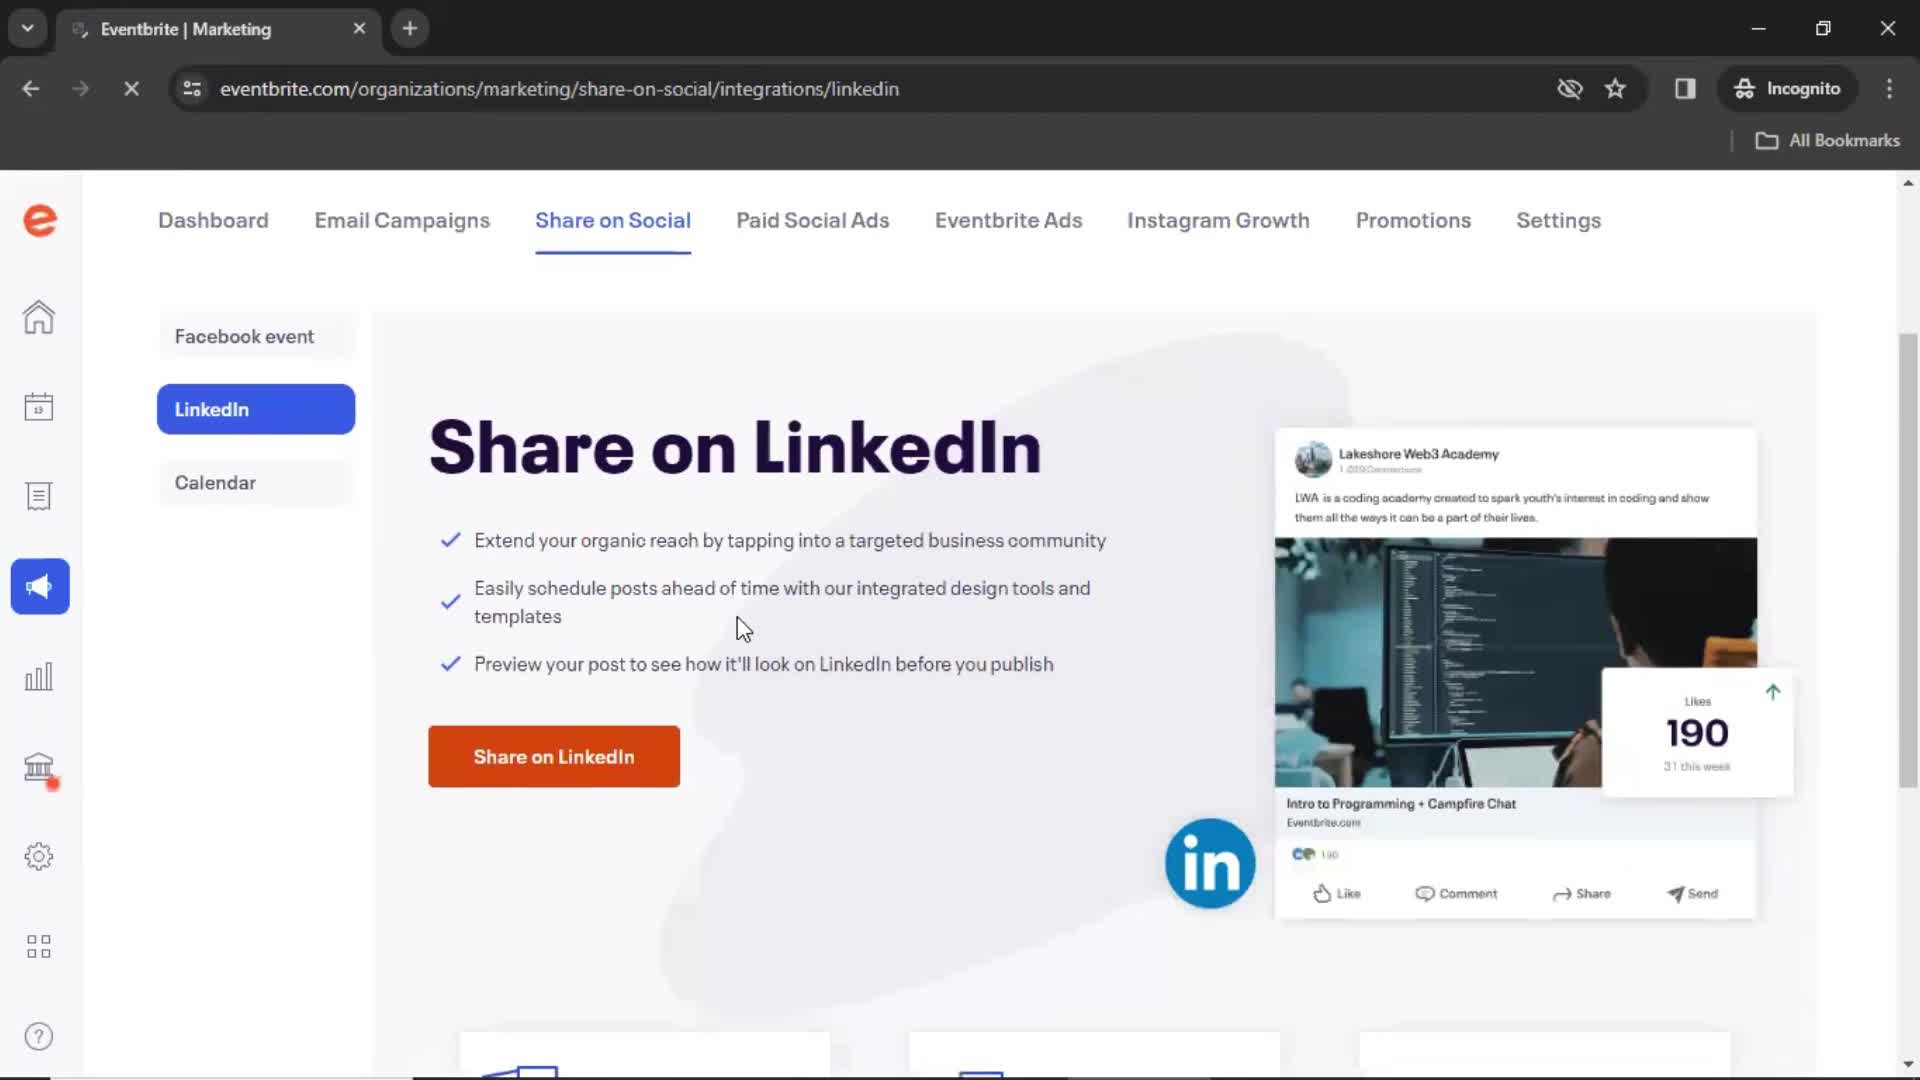1920x1080 pixels.
Task: Expand the tab search dropdown
Action: click(27, 28)
